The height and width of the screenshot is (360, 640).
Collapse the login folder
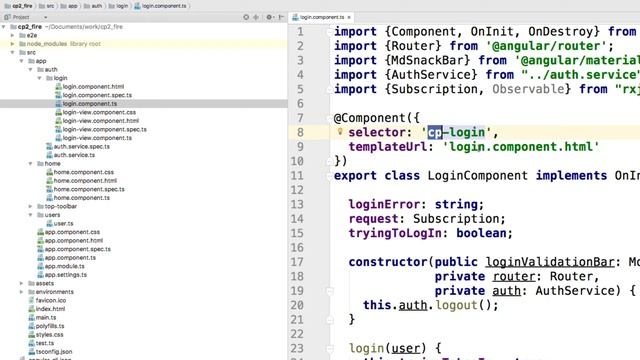pos(40,78)
